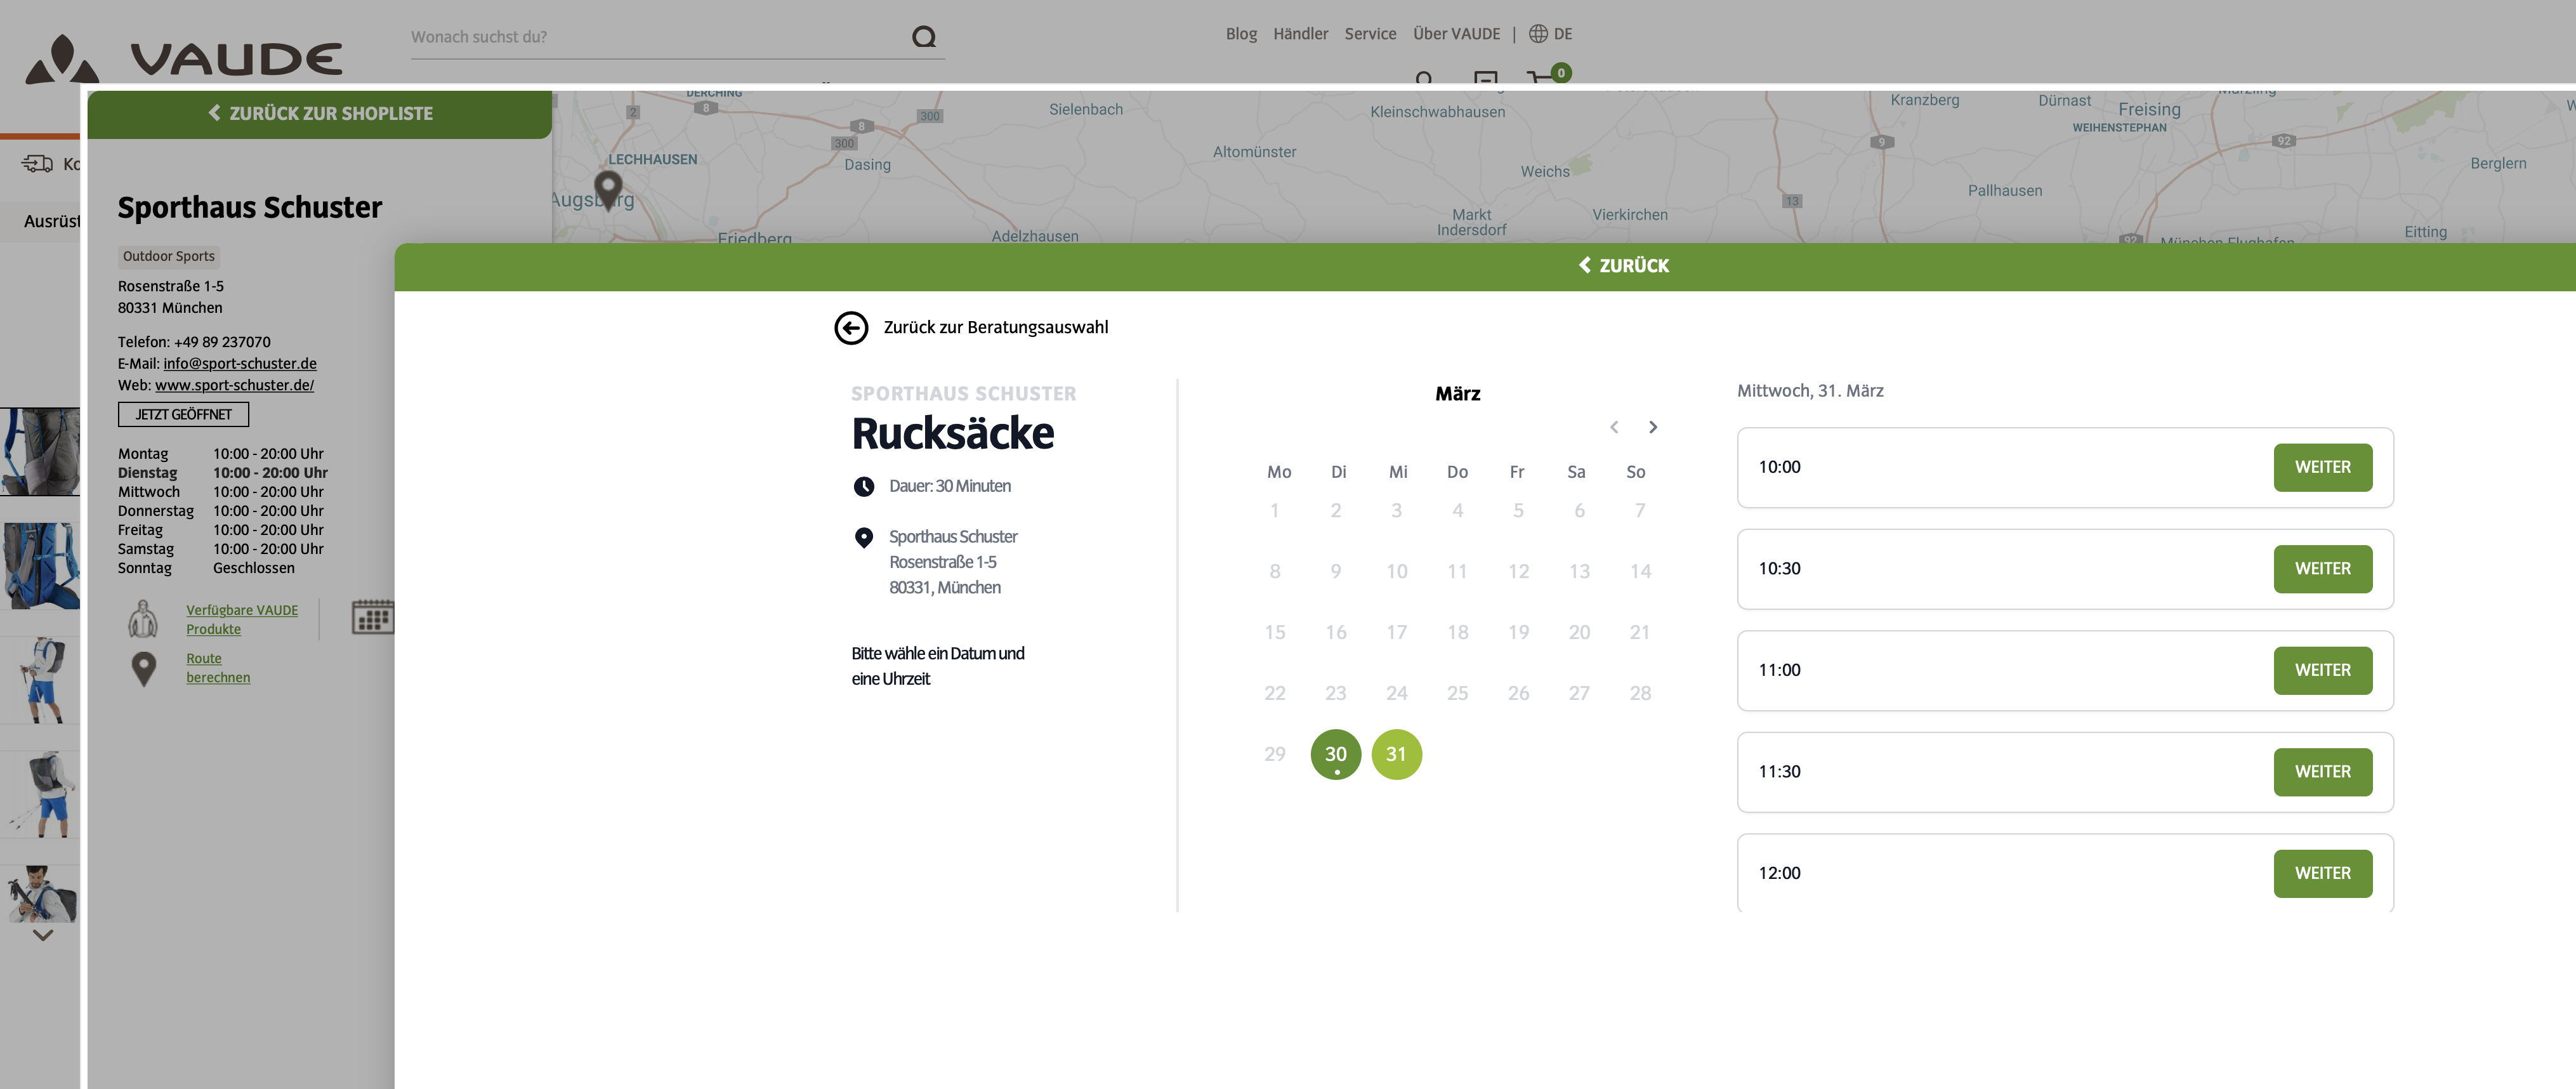Click the green Zurück bar
This screenshot has width=2576, height=1089.
tap(1485, 266)
